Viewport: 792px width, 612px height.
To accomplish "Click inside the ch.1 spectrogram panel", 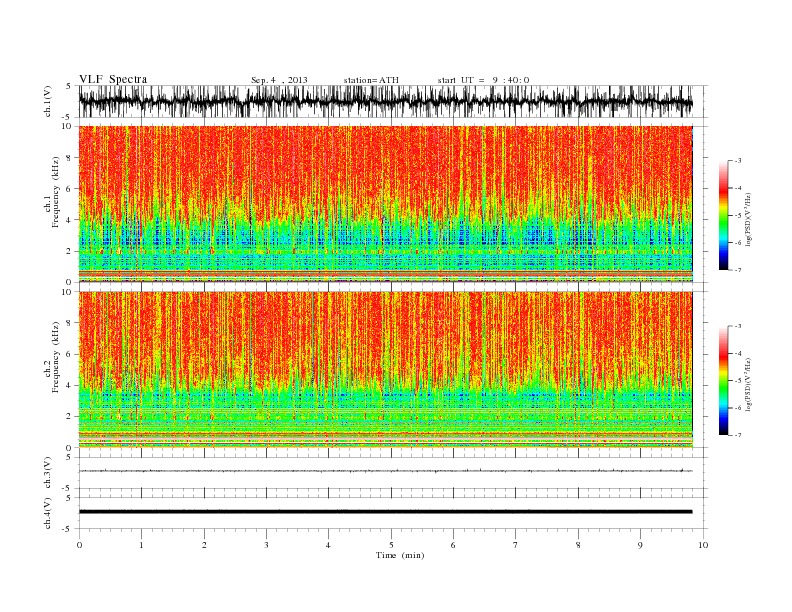I will coord(385,204).
